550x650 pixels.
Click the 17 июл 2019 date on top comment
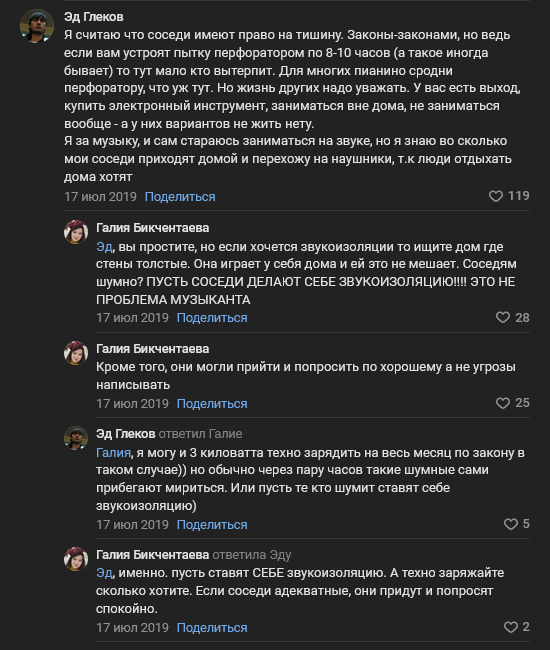pos(100,196)
